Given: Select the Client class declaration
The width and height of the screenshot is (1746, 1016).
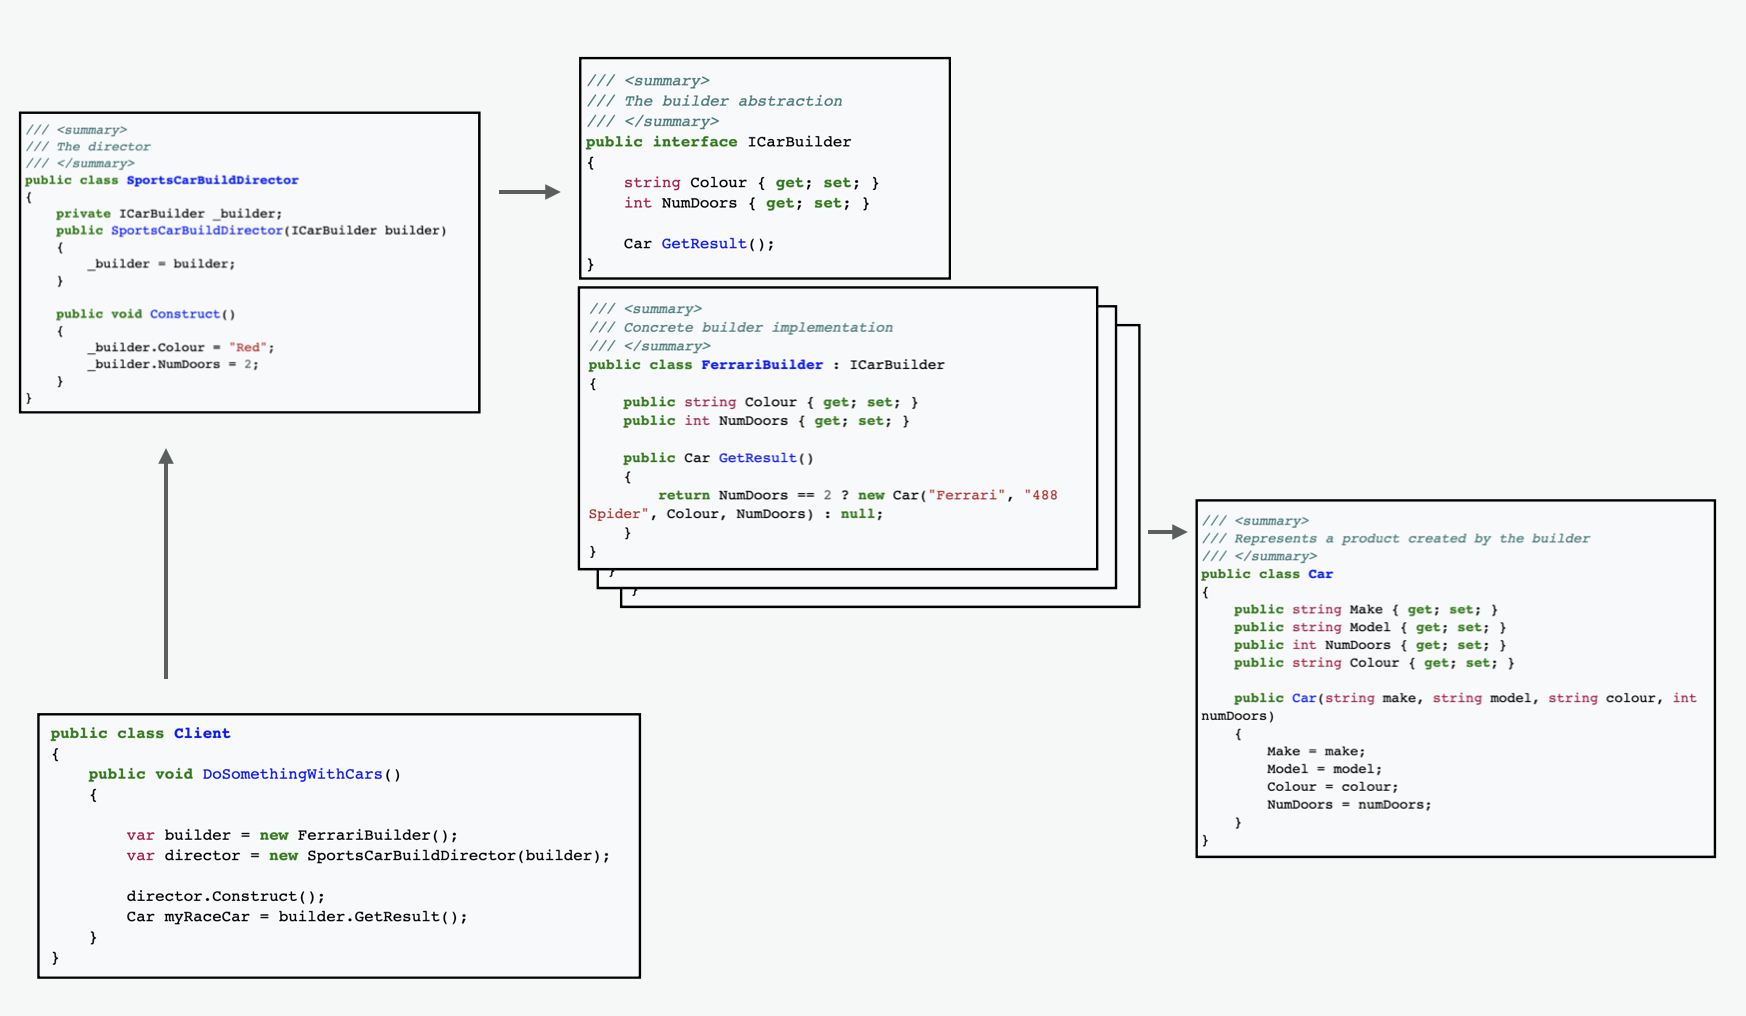Looking at the screenshot, I should click(140, 733).
